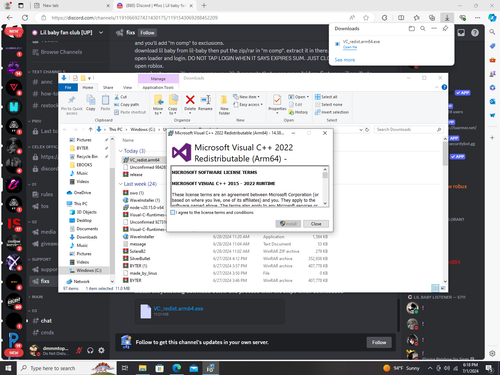Click Select none in the ribbon
The image size is (500, 375).
[328, 104]
